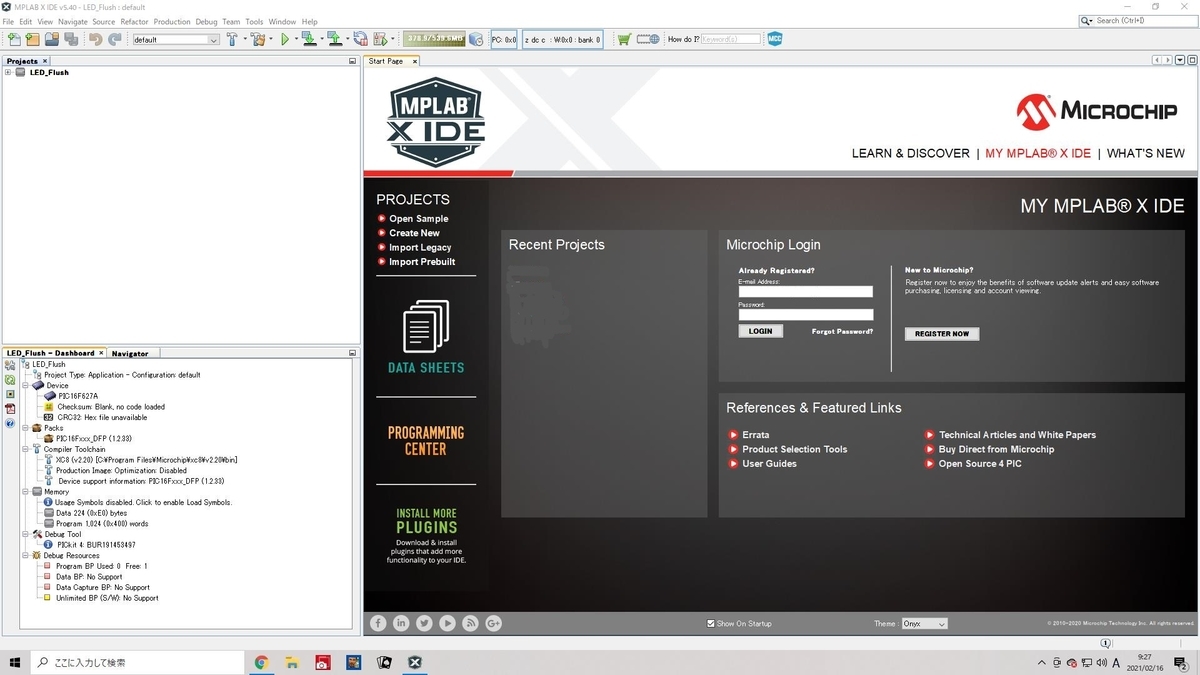Click the Create New link

(x=414, y=233)
